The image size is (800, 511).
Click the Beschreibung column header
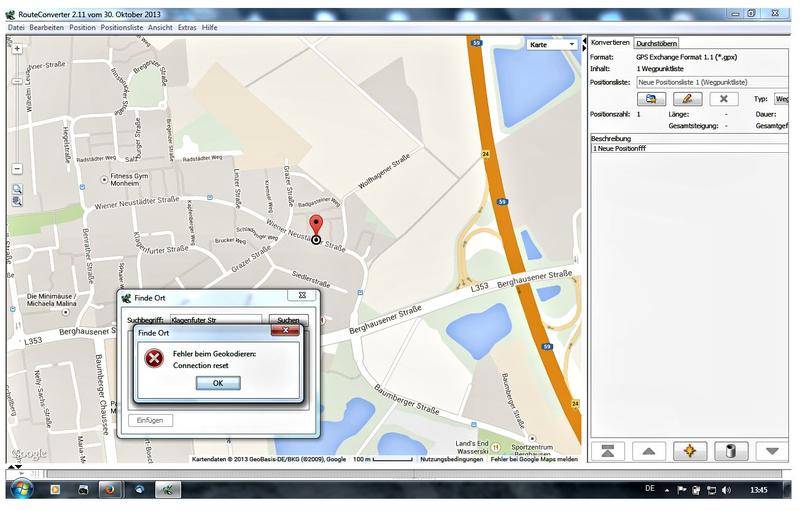[689, 138]
